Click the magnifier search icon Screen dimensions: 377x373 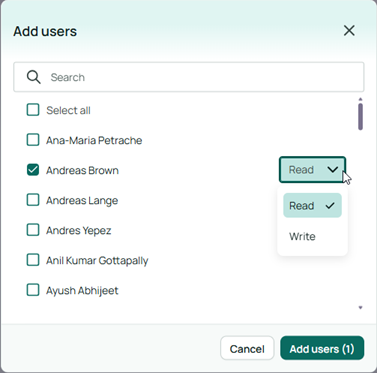33,77
